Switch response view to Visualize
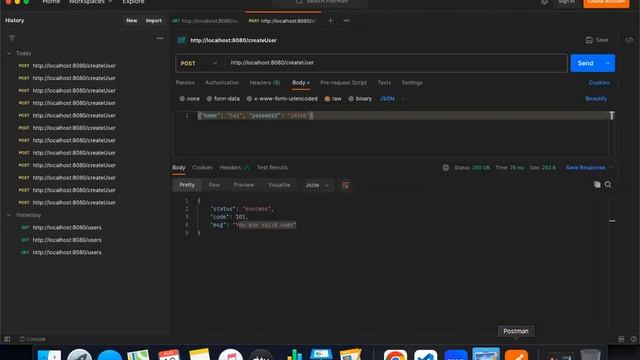This screenshot has width=640, height=360. [x=279, y=185]
